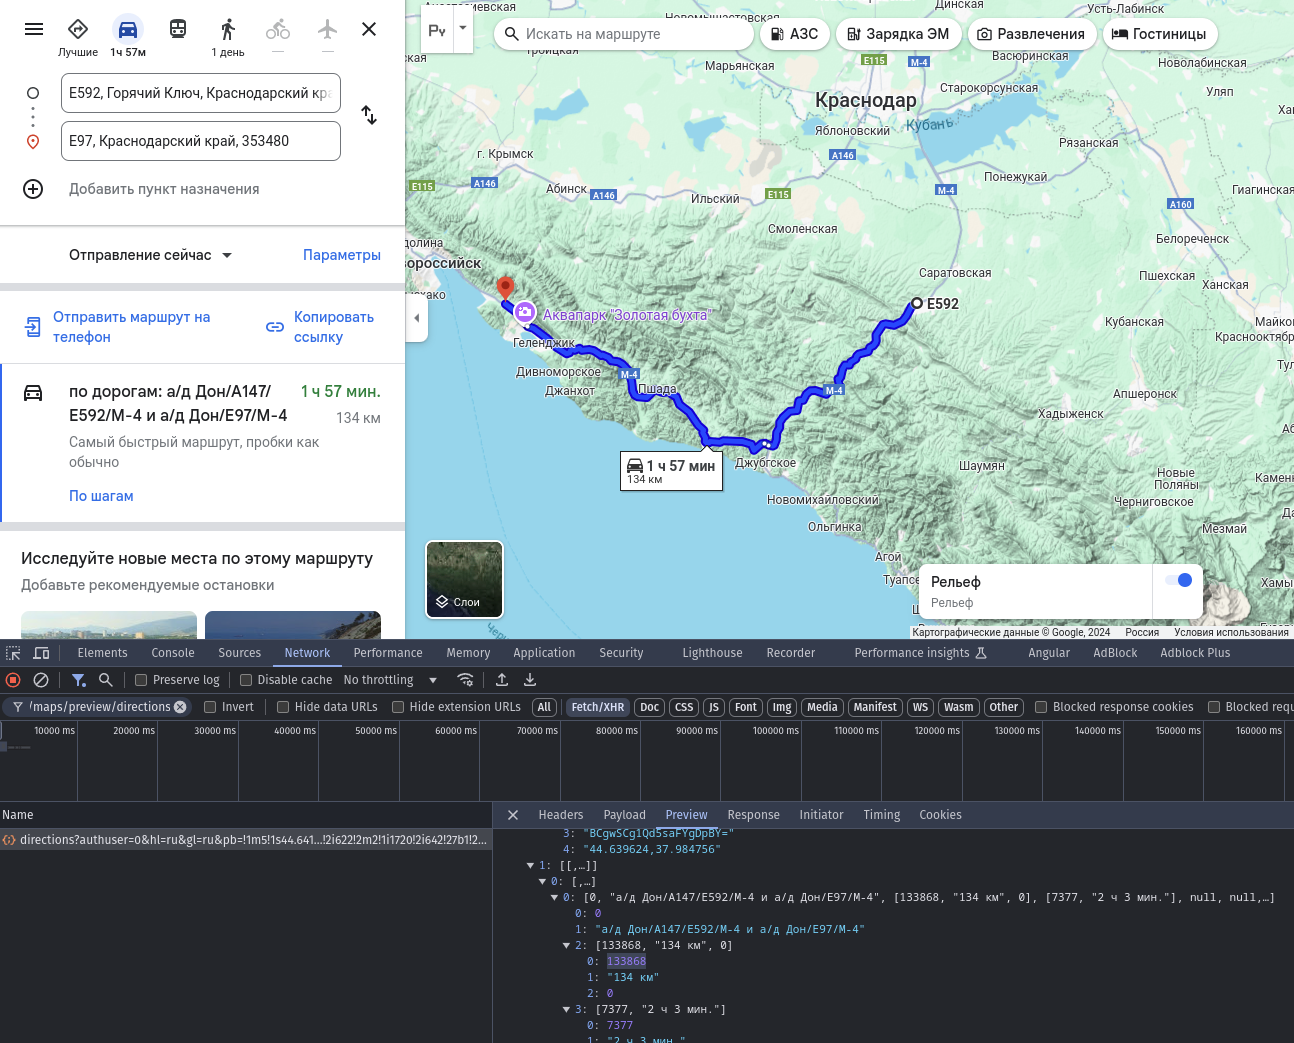Toggle the network filter funnel icon

(79, 680)
